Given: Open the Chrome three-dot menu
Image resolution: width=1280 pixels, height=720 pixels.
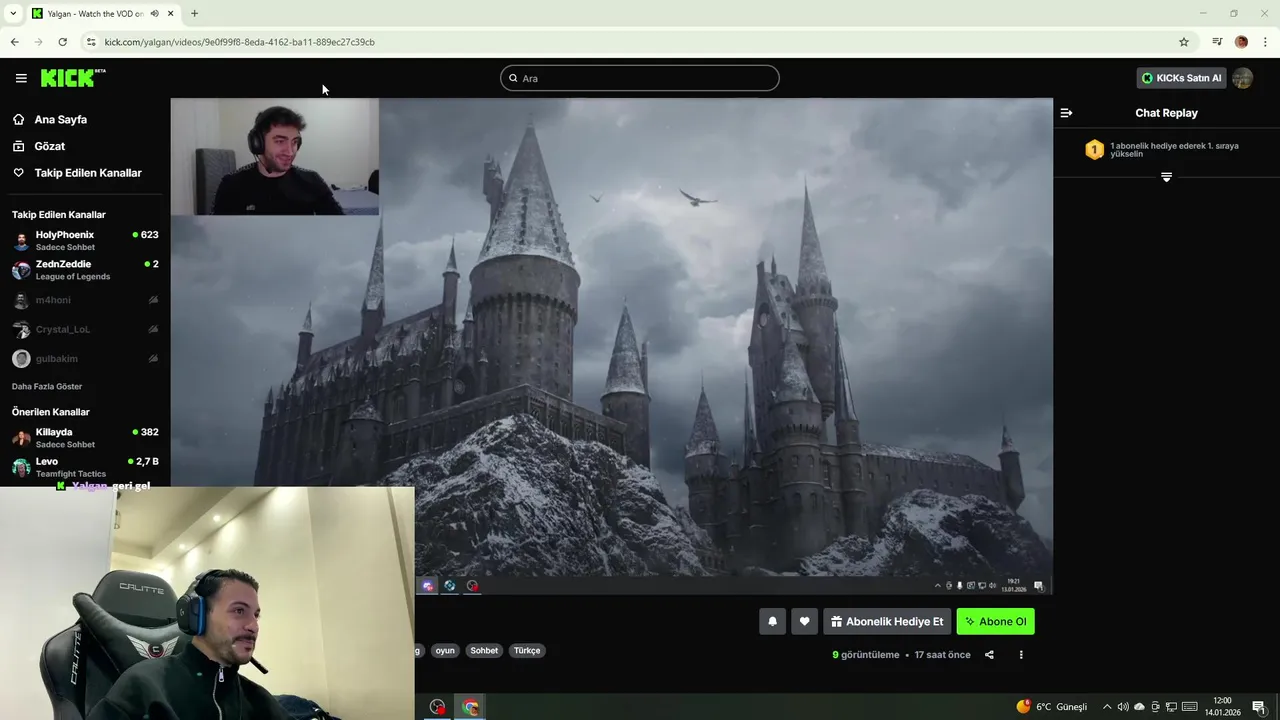Looking at the screenshot, I should [x=1265, y=42].
